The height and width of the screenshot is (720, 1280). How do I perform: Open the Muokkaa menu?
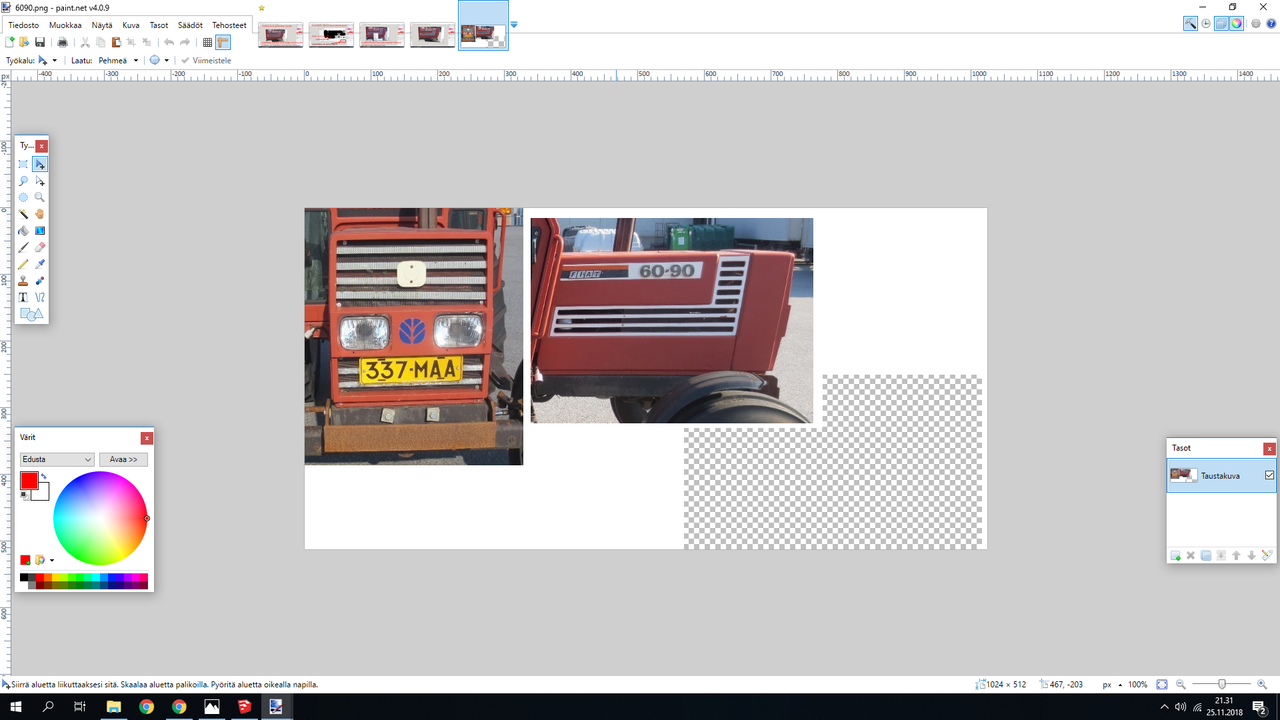[65, 25]
